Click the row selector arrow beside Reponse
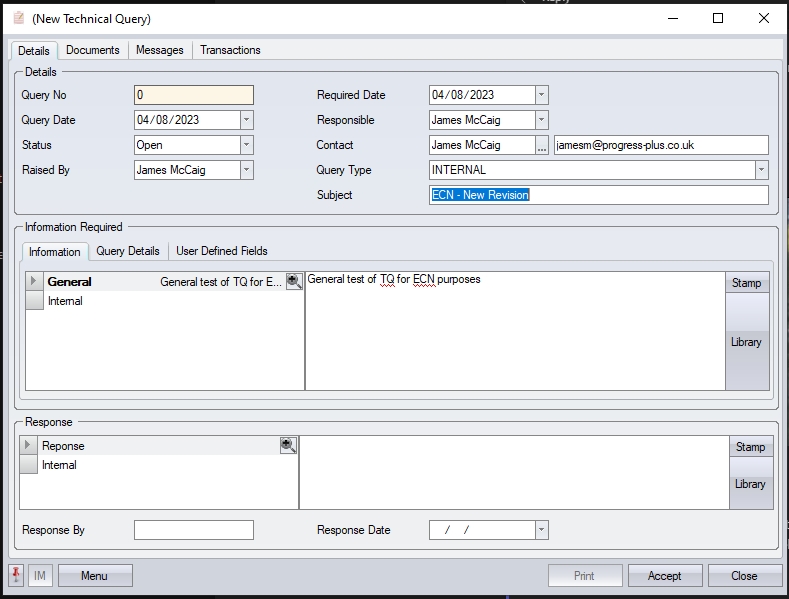The image size is (789, 599). tap(29, 446)
